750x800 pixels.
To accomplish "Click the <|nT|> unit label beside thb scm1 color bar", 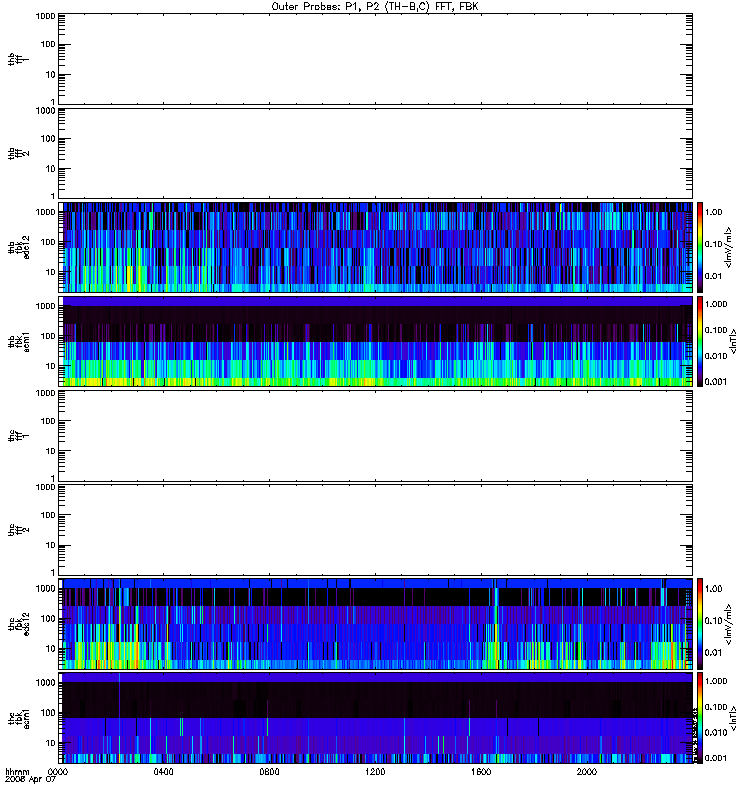I will pos(733,341).
